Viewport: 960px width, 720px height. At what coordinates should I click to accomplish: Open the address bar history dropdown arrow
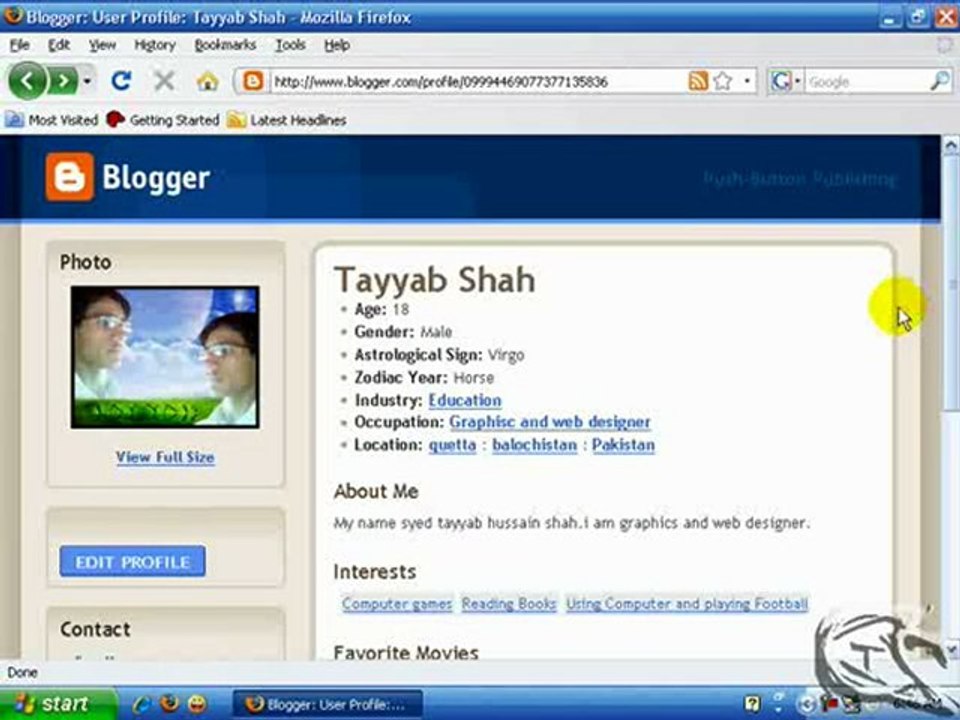(x=747, y=81)
